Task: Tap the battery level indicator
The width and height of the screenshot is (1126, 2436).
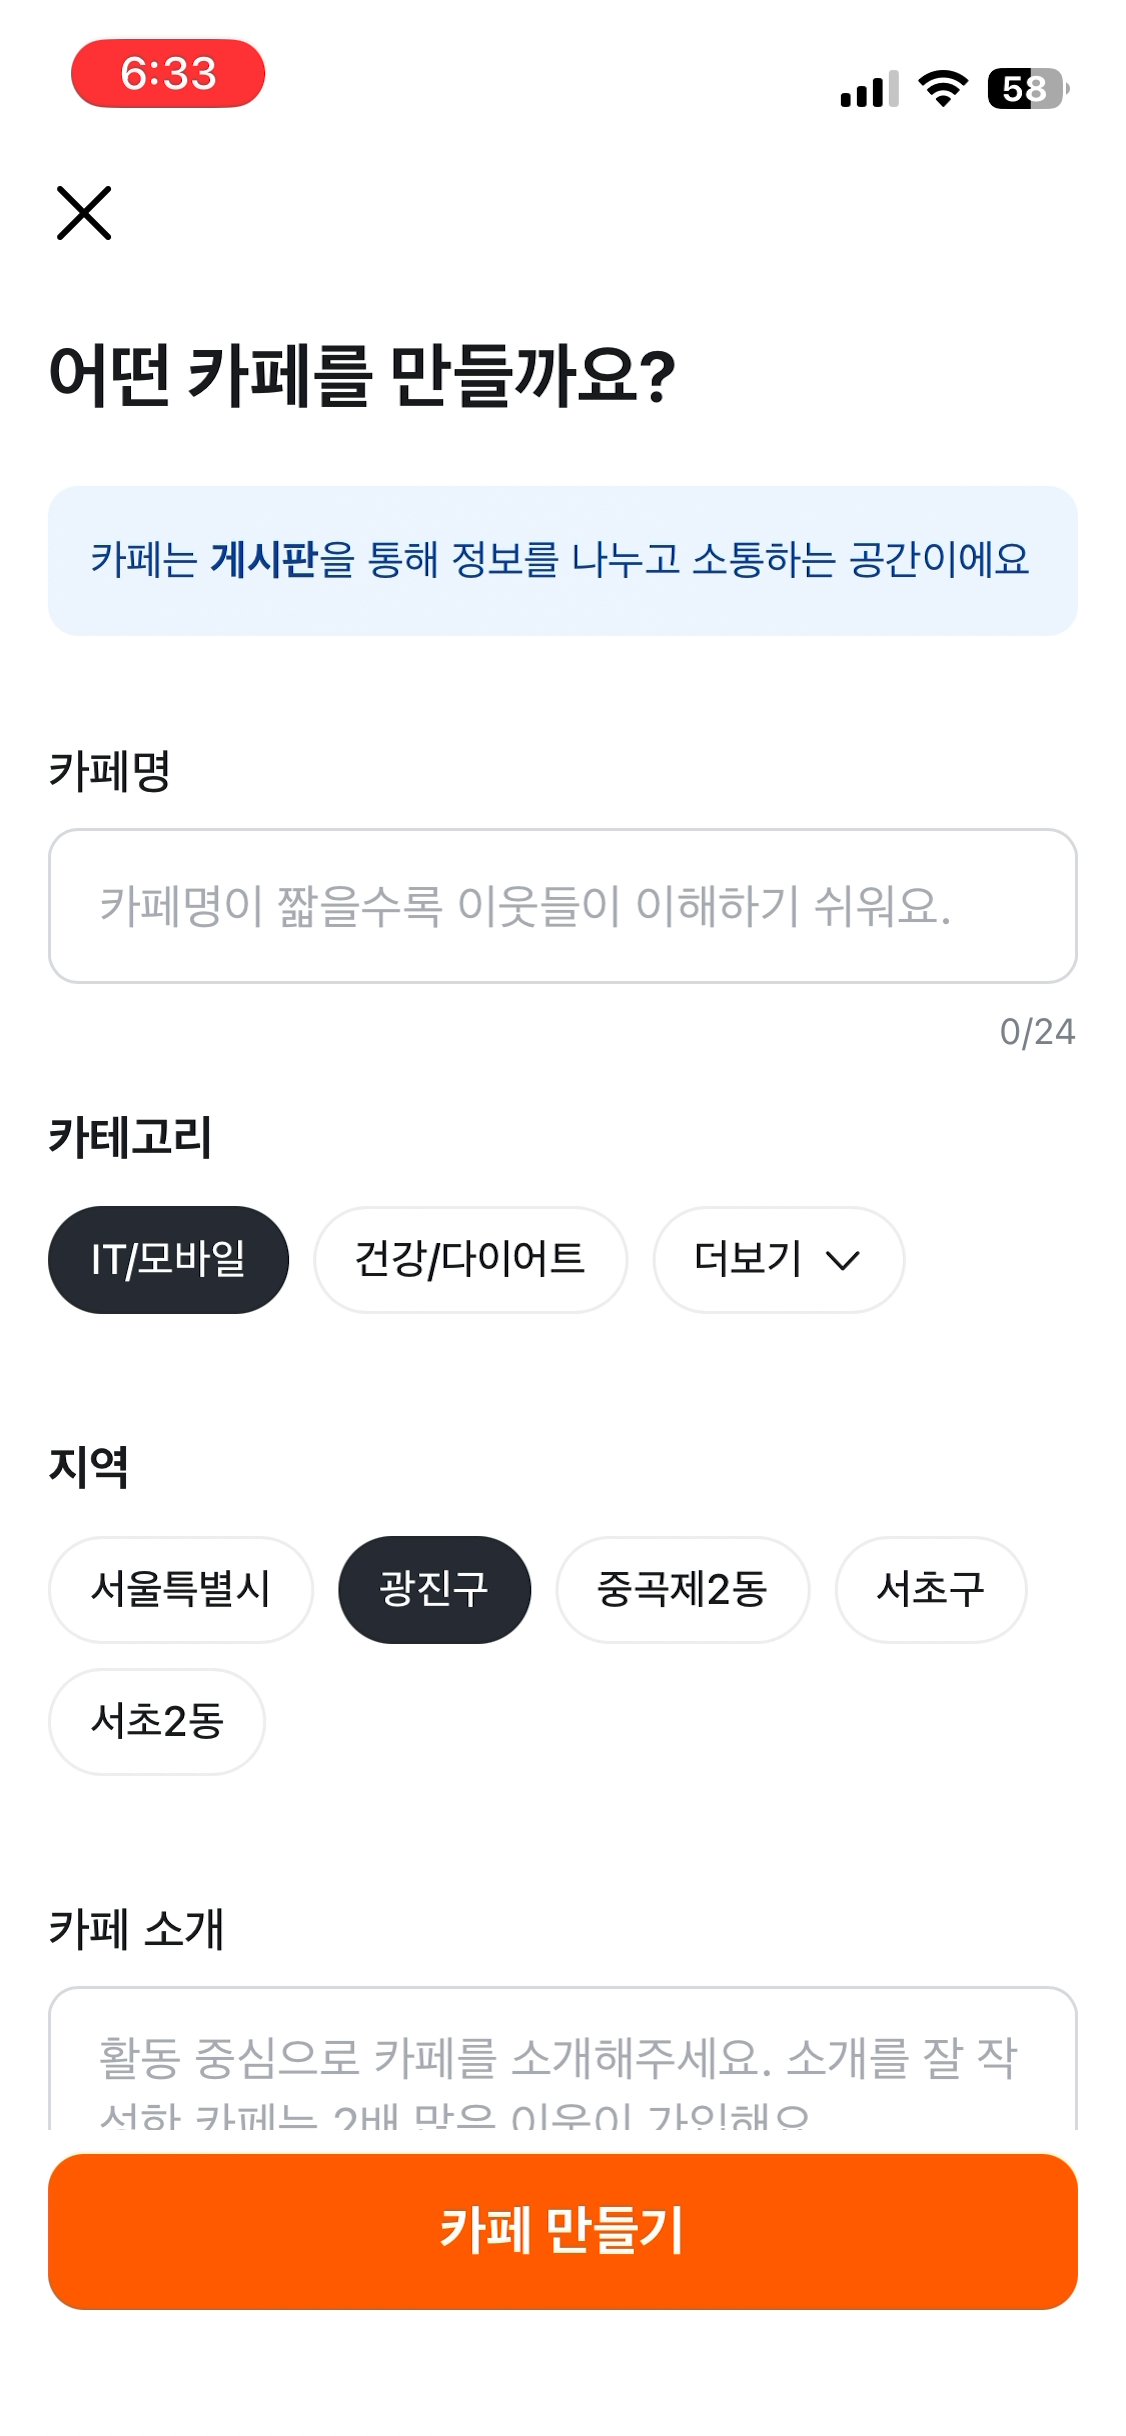Action: [x=1027, y=89]
